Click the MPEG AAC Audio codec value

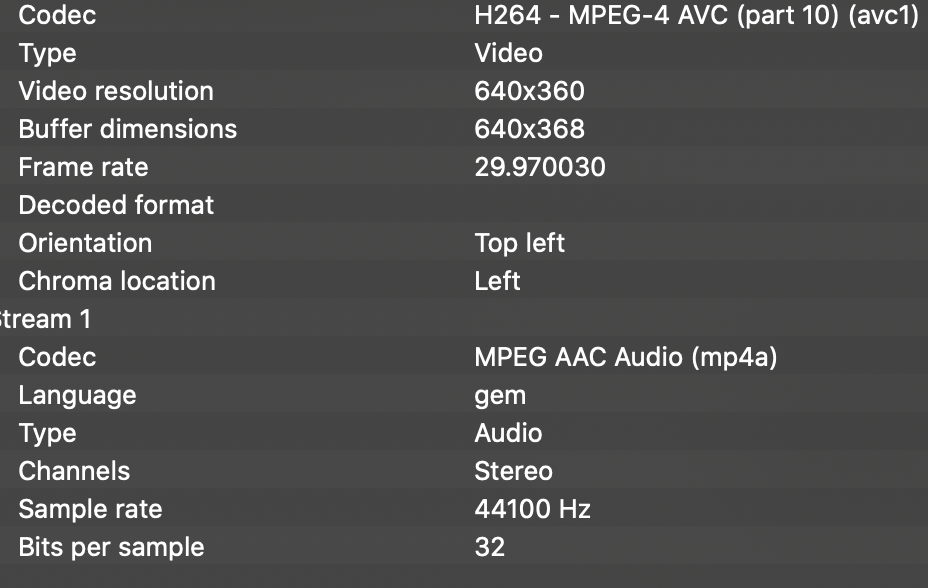tap(626, 357)
